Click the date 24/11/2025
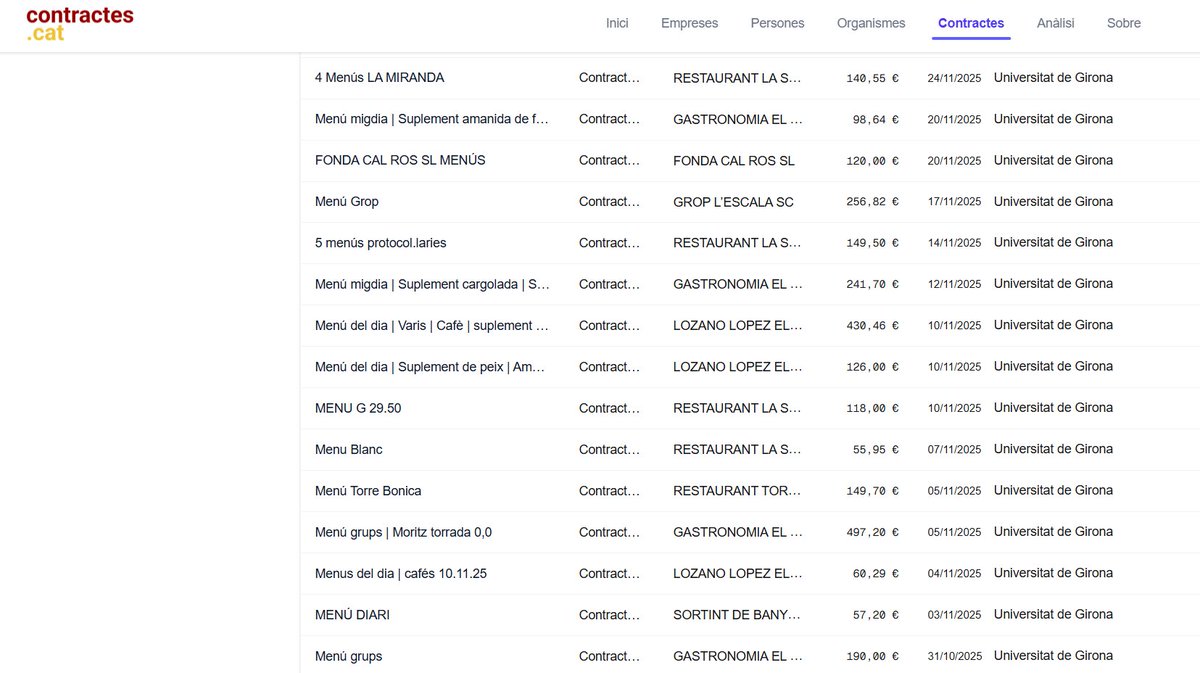The image size is (1200, 673). (954, 78)
